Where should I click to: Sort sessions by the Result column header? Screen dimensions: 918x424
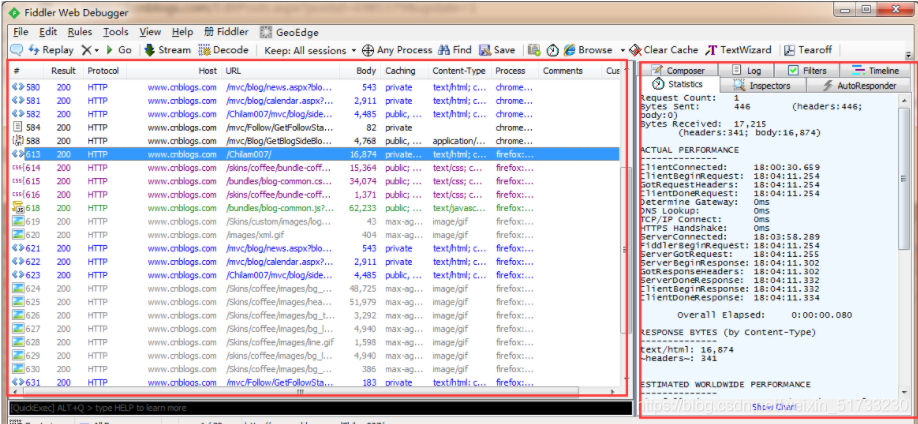pos(63,71)
